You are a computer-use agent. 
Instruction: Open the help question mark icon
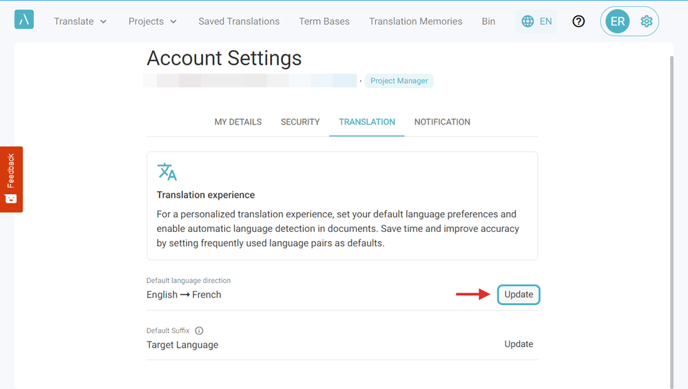click(578, 21)
